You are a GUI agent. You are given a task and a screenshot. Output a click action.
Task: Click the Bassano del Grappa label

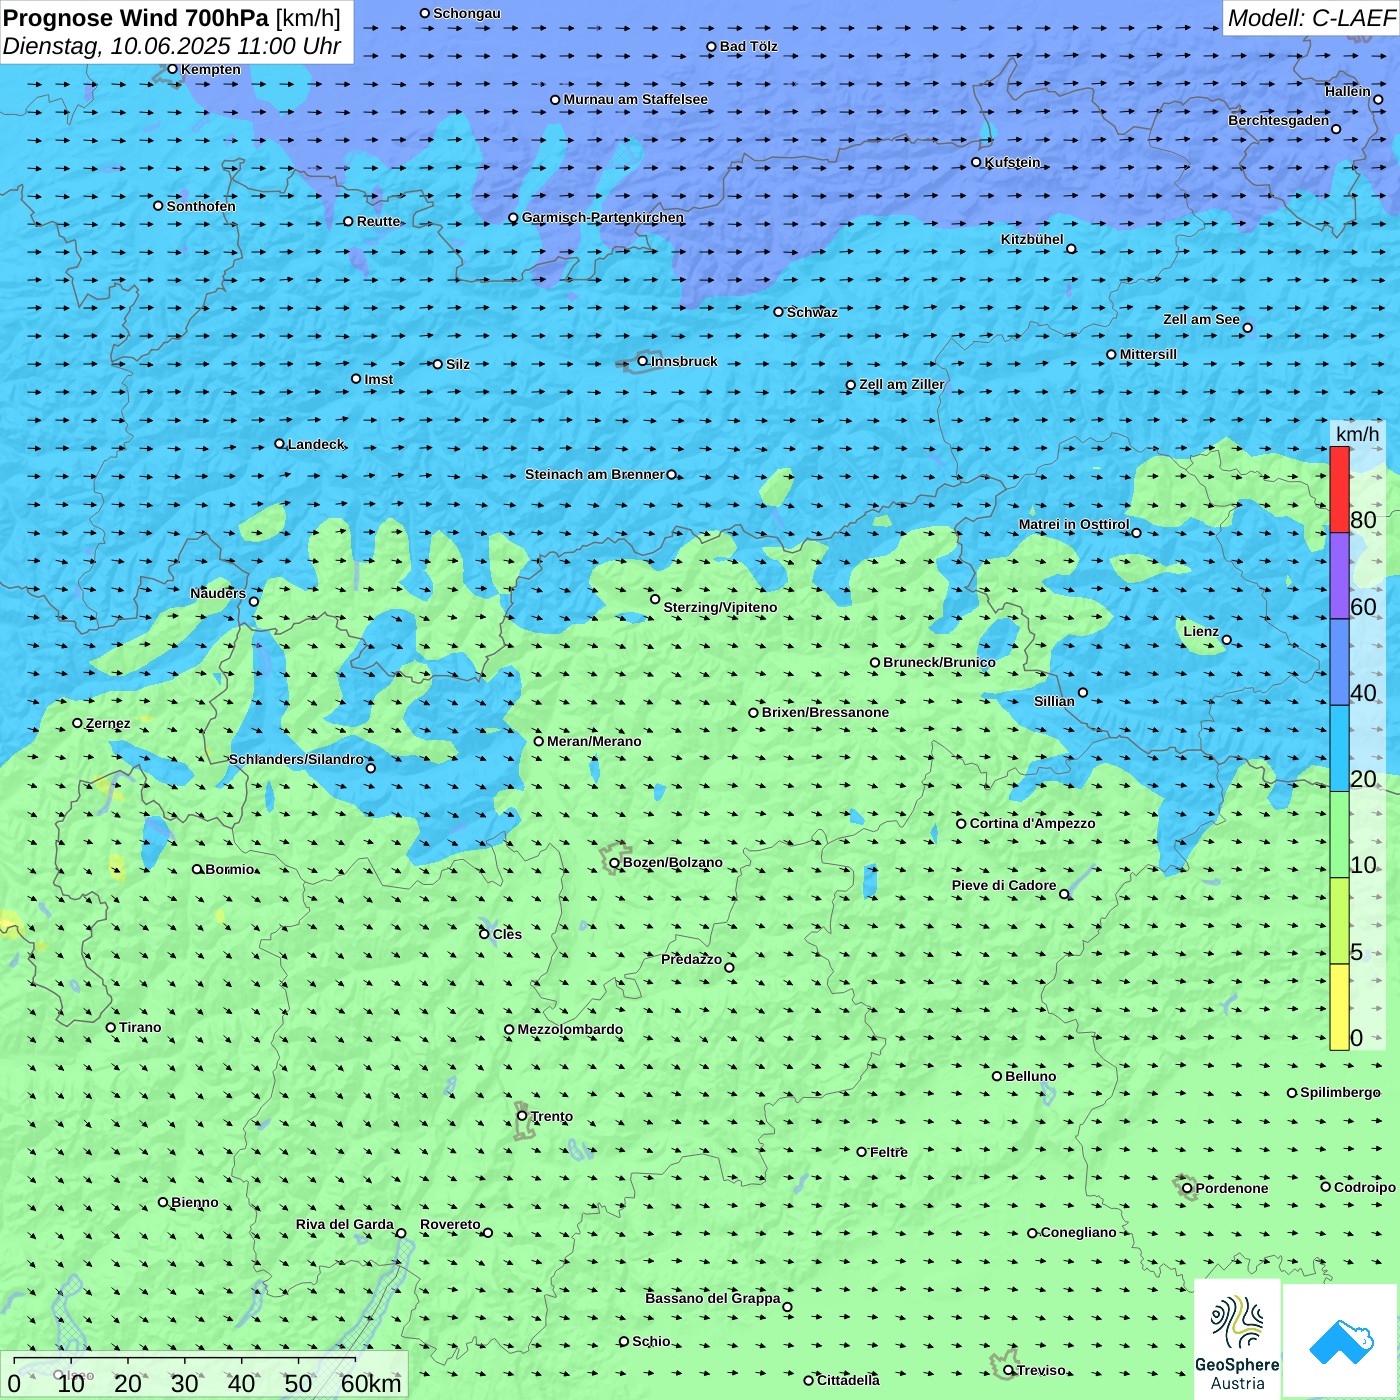[713, 1298]
